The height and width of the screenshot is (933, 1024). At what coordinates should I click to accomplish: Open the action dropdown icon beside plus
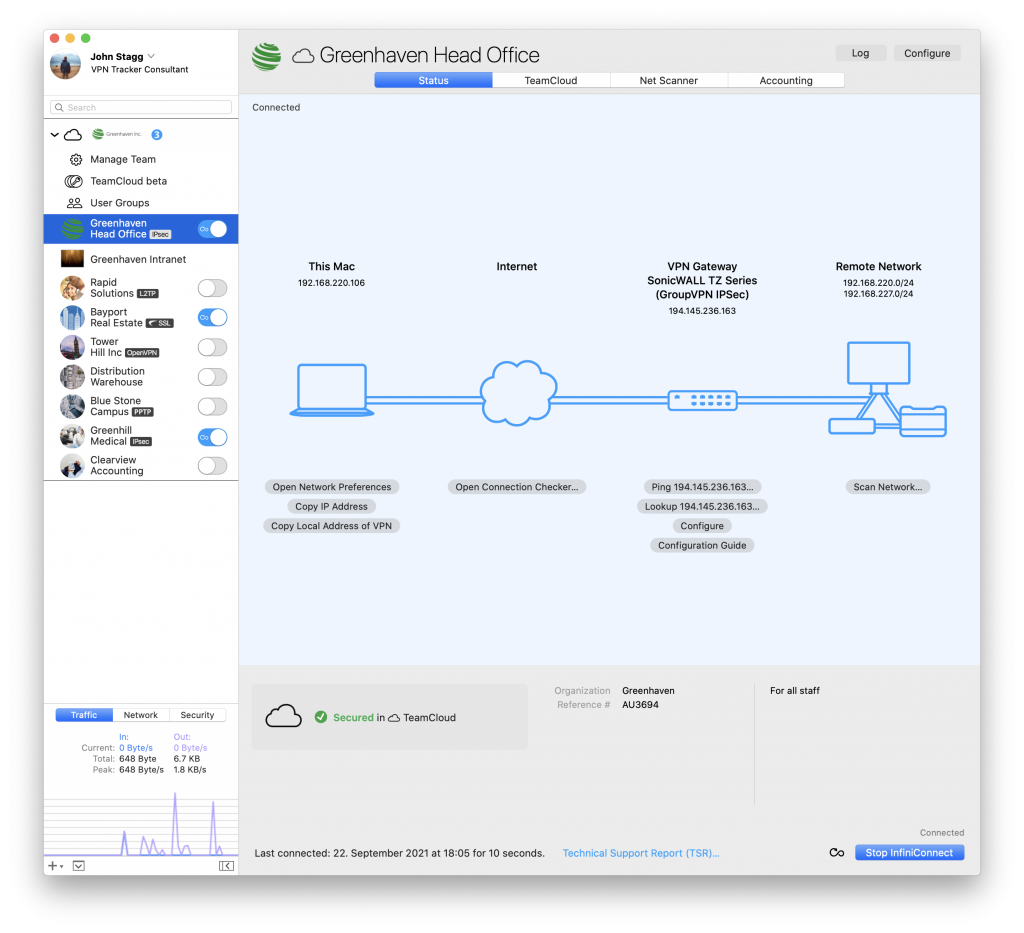[78, 866]
